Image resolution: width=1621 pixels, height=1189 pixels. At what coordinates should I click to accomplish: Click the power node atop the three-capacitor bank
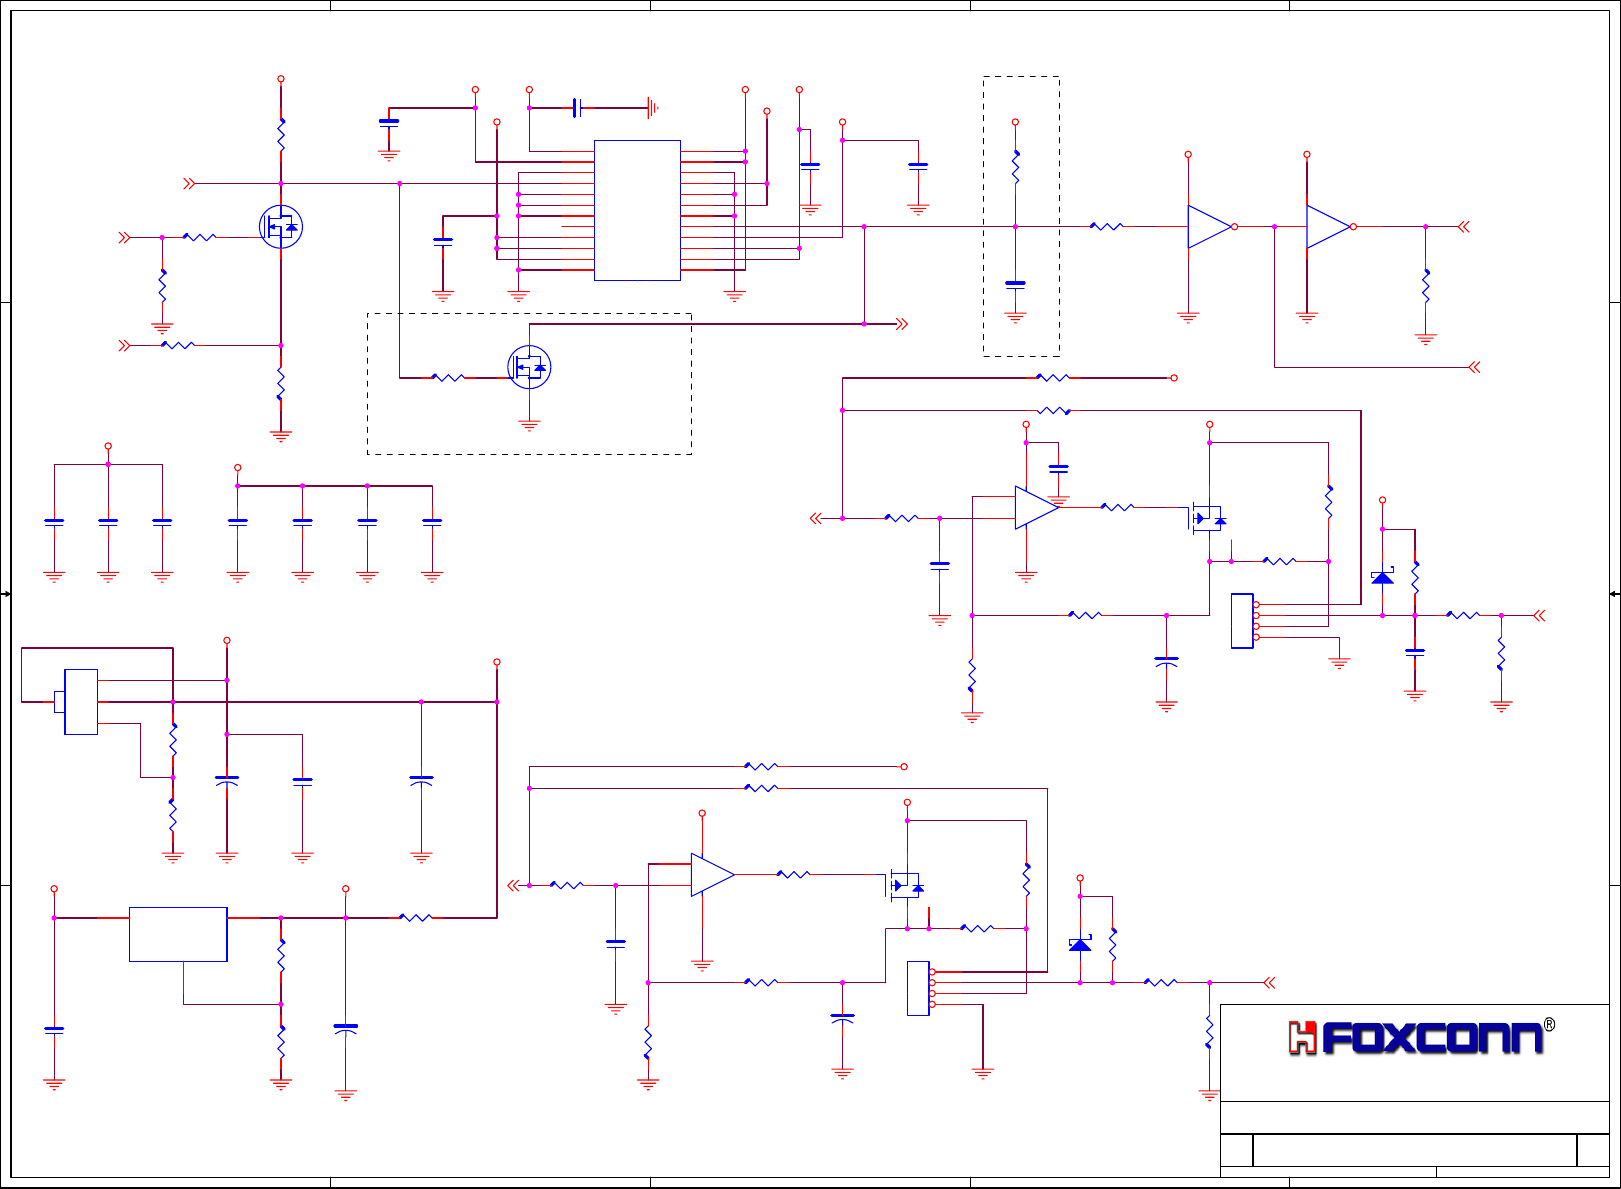tap(108, 447)
